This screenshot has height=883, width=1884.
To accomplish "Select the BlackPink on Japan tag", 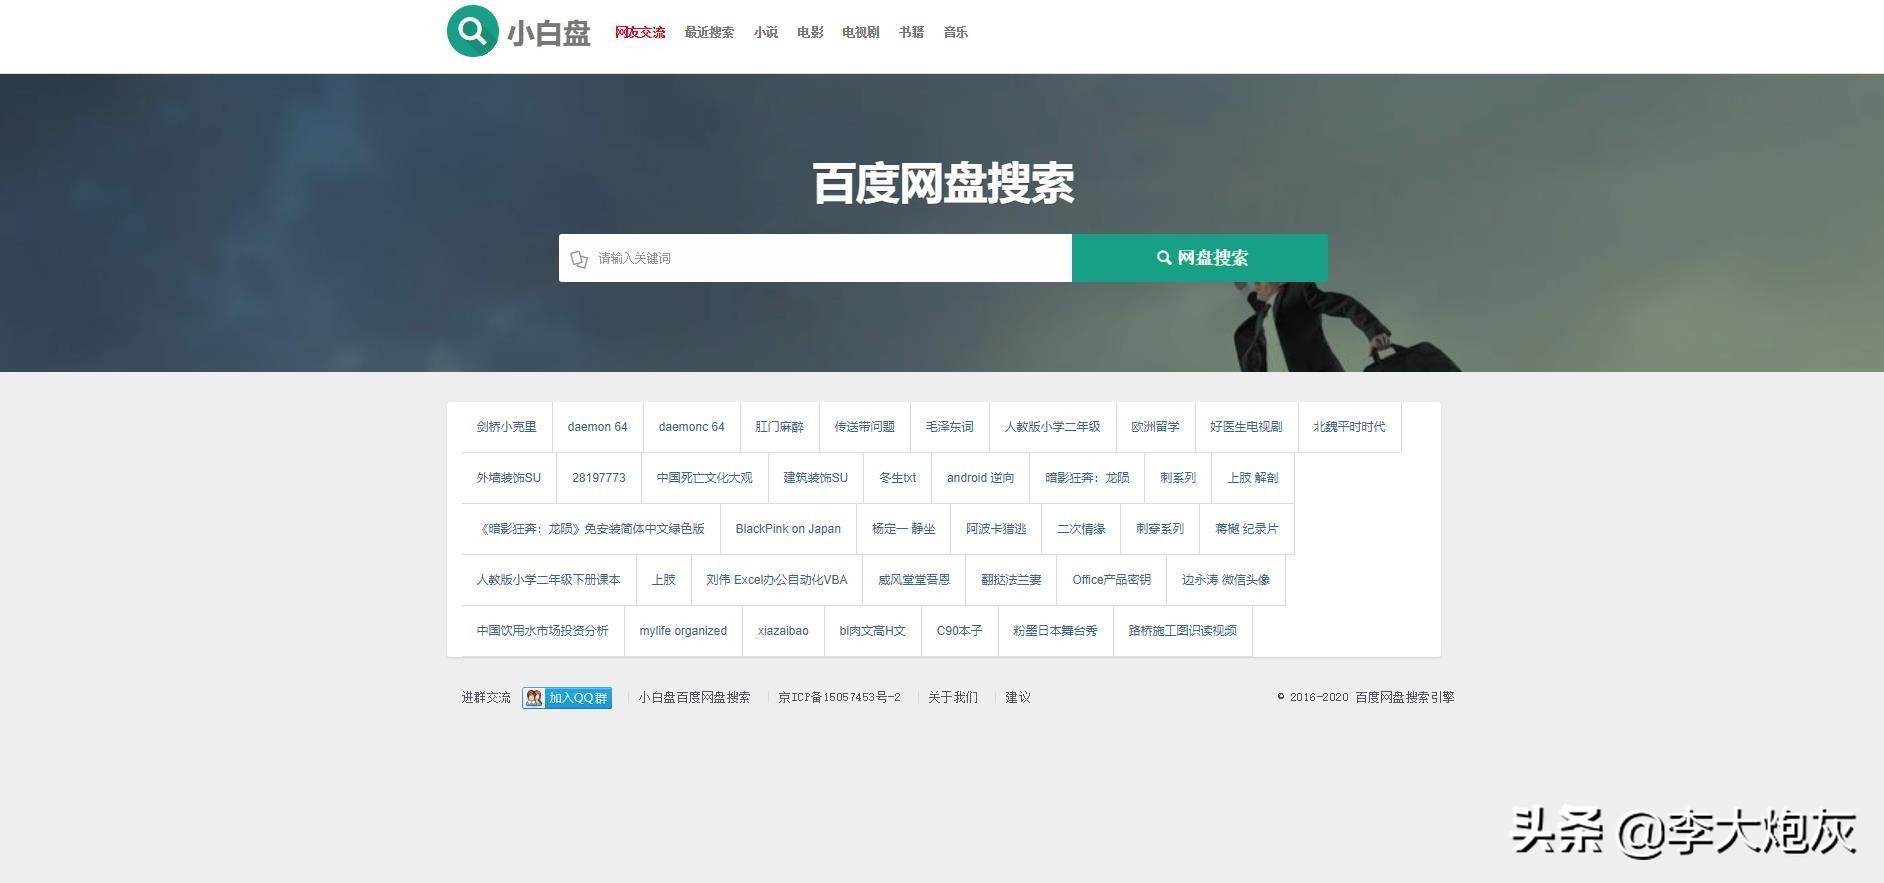I will [788, 529].
